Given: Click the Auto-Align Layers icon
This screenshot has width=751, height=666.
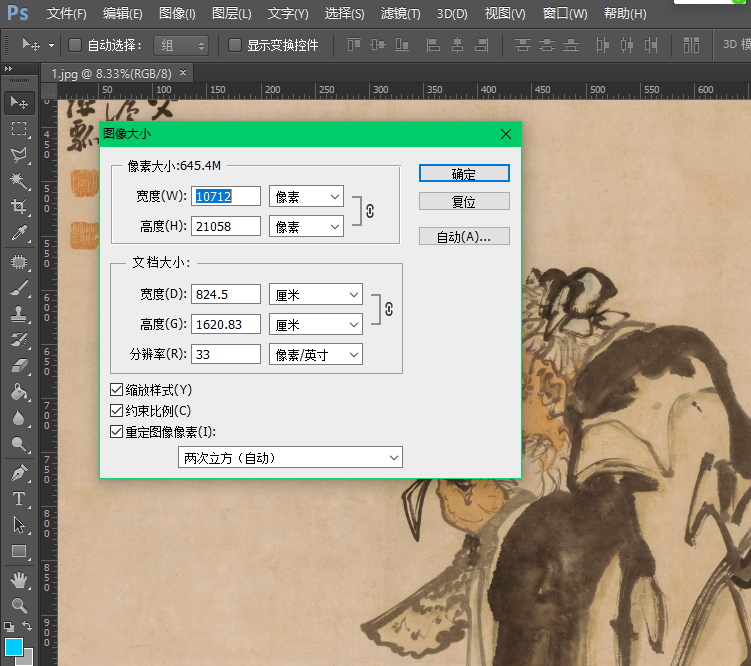Looking at the screenshot, I should tap(691, 45).
